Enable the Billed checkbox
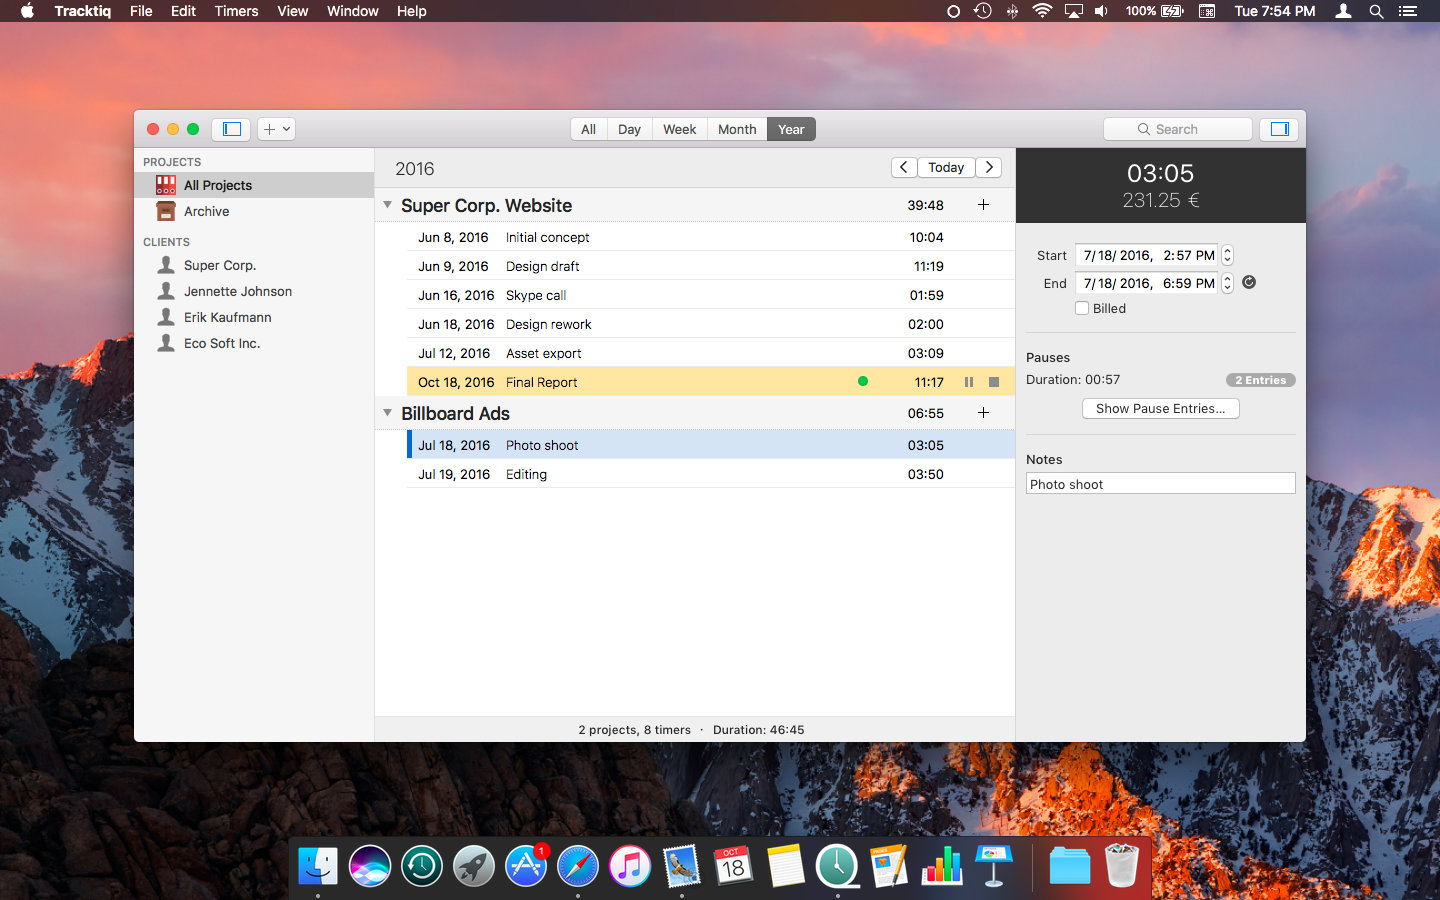The width and height of the screenshot is (1440, 900). (x=1081, y=308)
